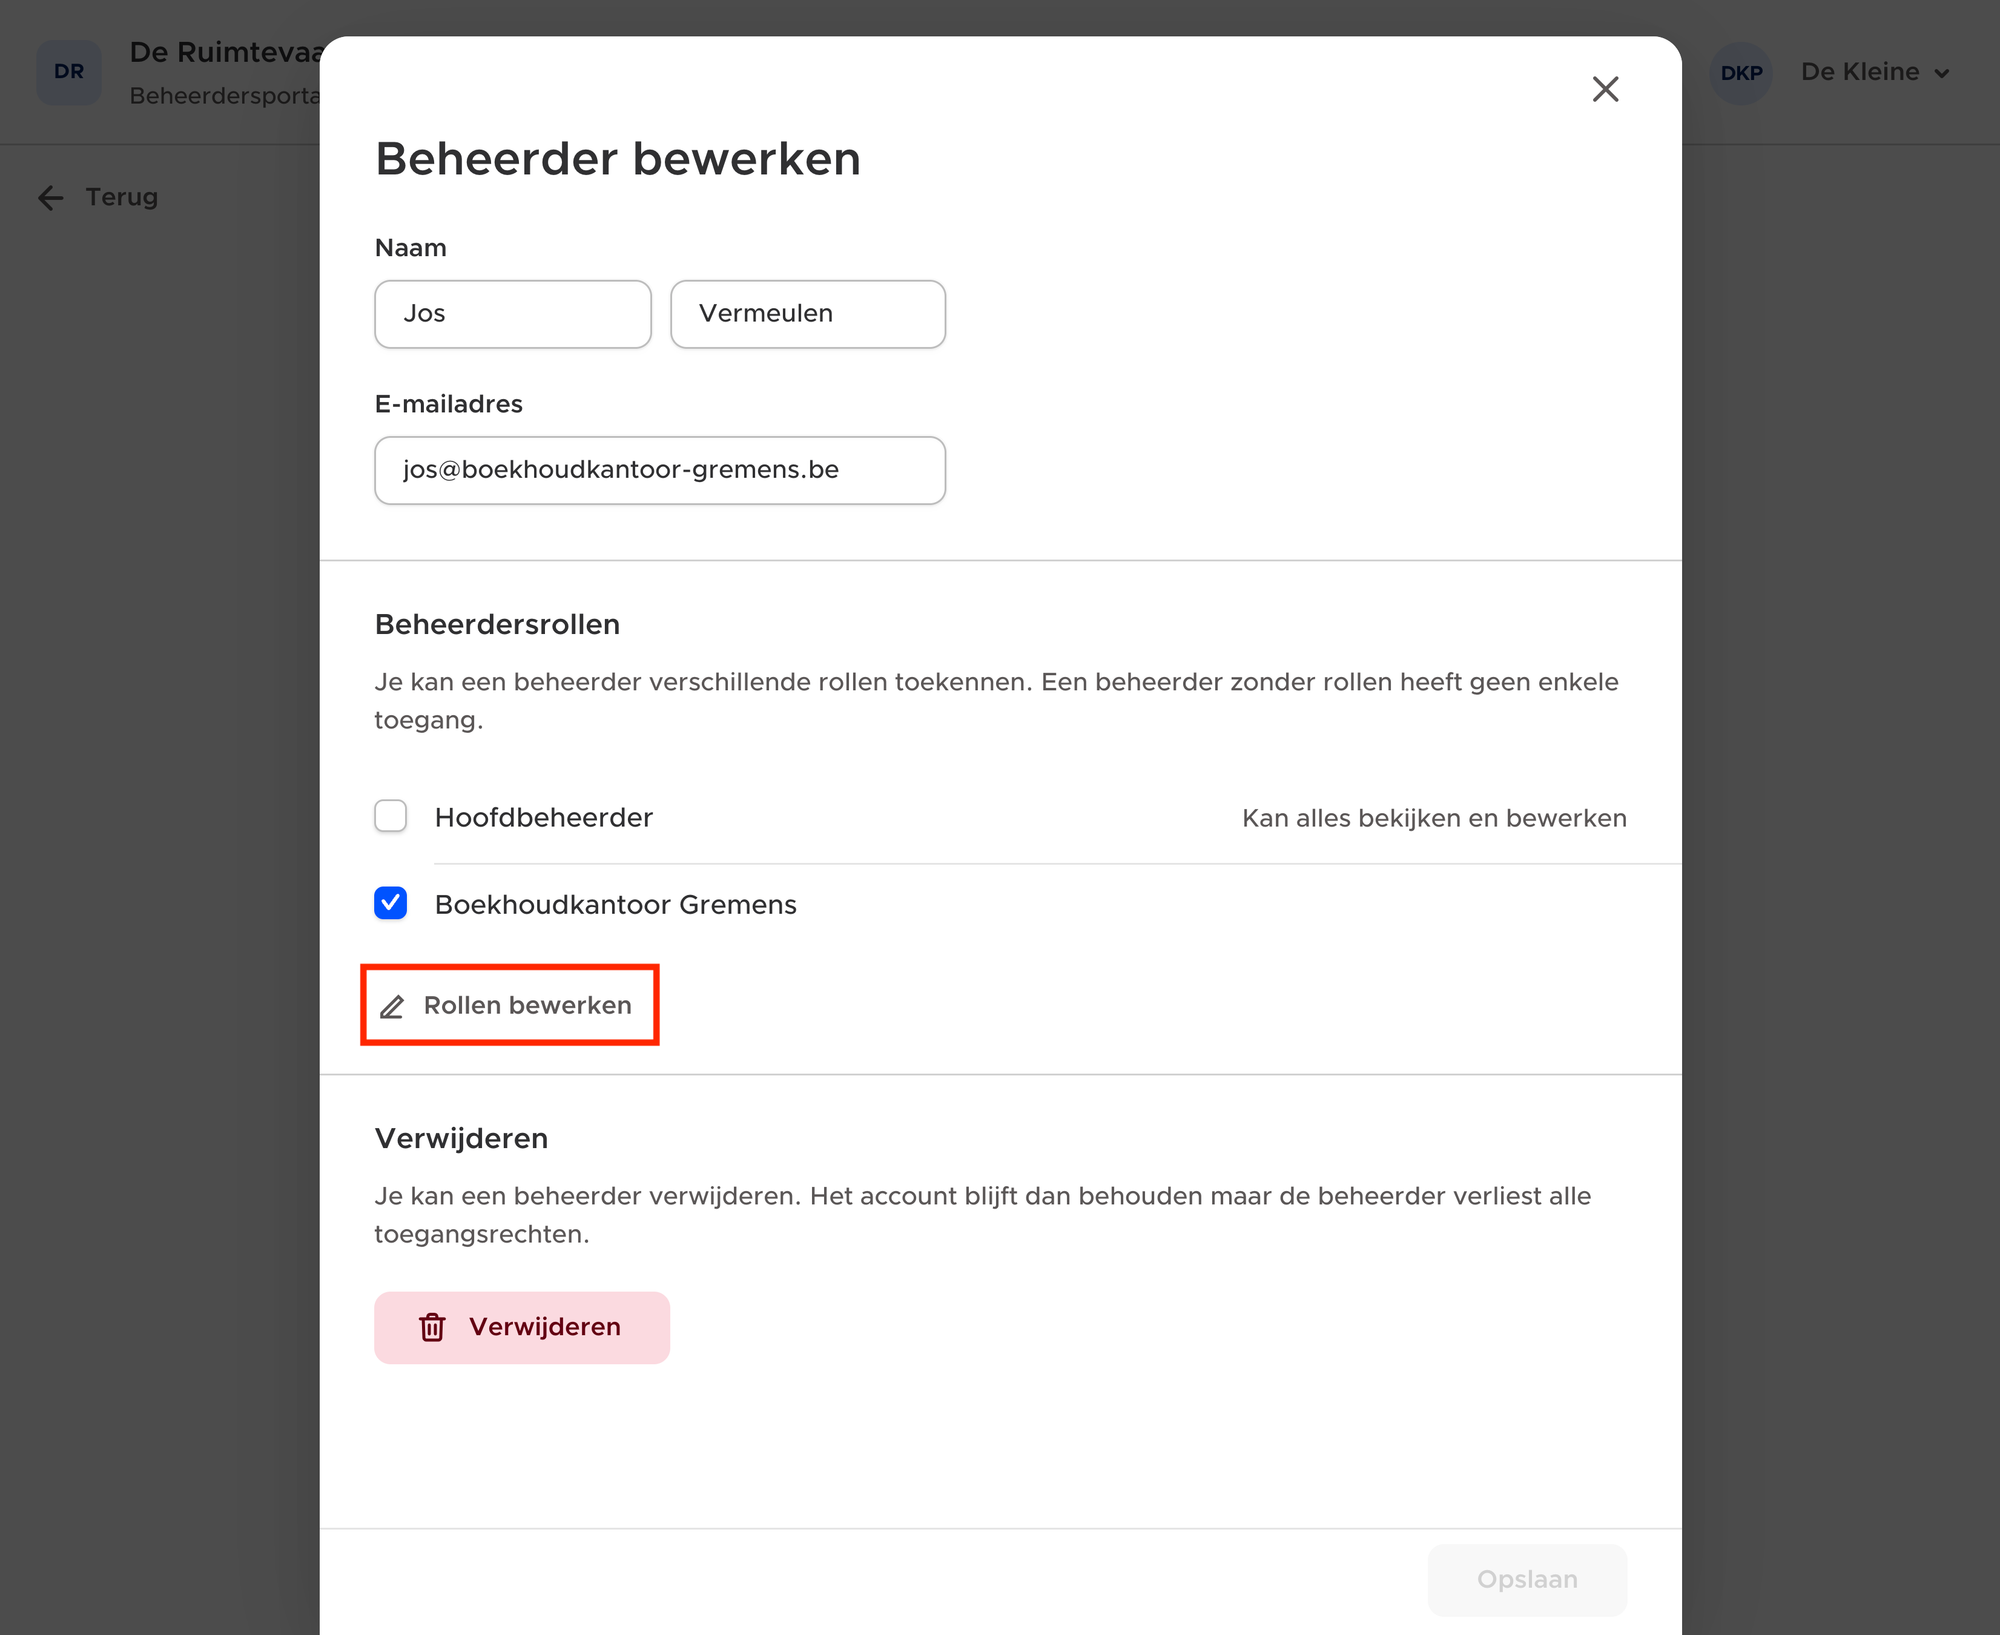Click the Terug link
The width and height of the screenshot is (2000, 1635).
pos(122,197)
